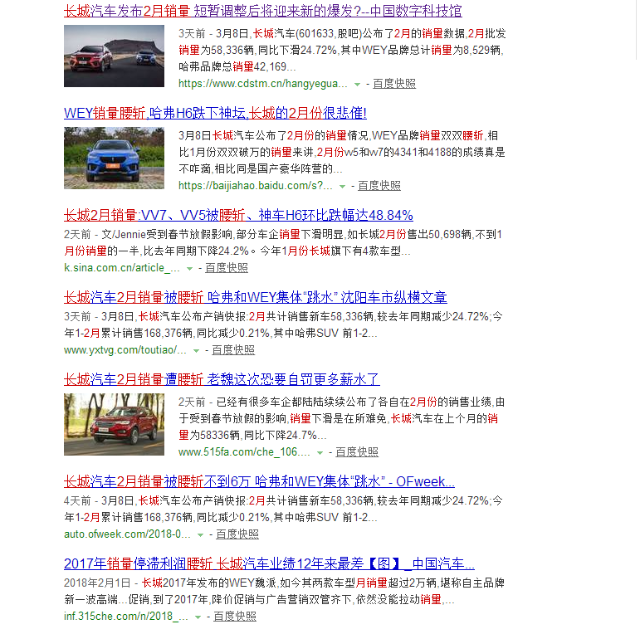Open 百度快照 next to cdstm.cn URL
This screenshot has width=640, height=634.
click(x=394, y=84)
